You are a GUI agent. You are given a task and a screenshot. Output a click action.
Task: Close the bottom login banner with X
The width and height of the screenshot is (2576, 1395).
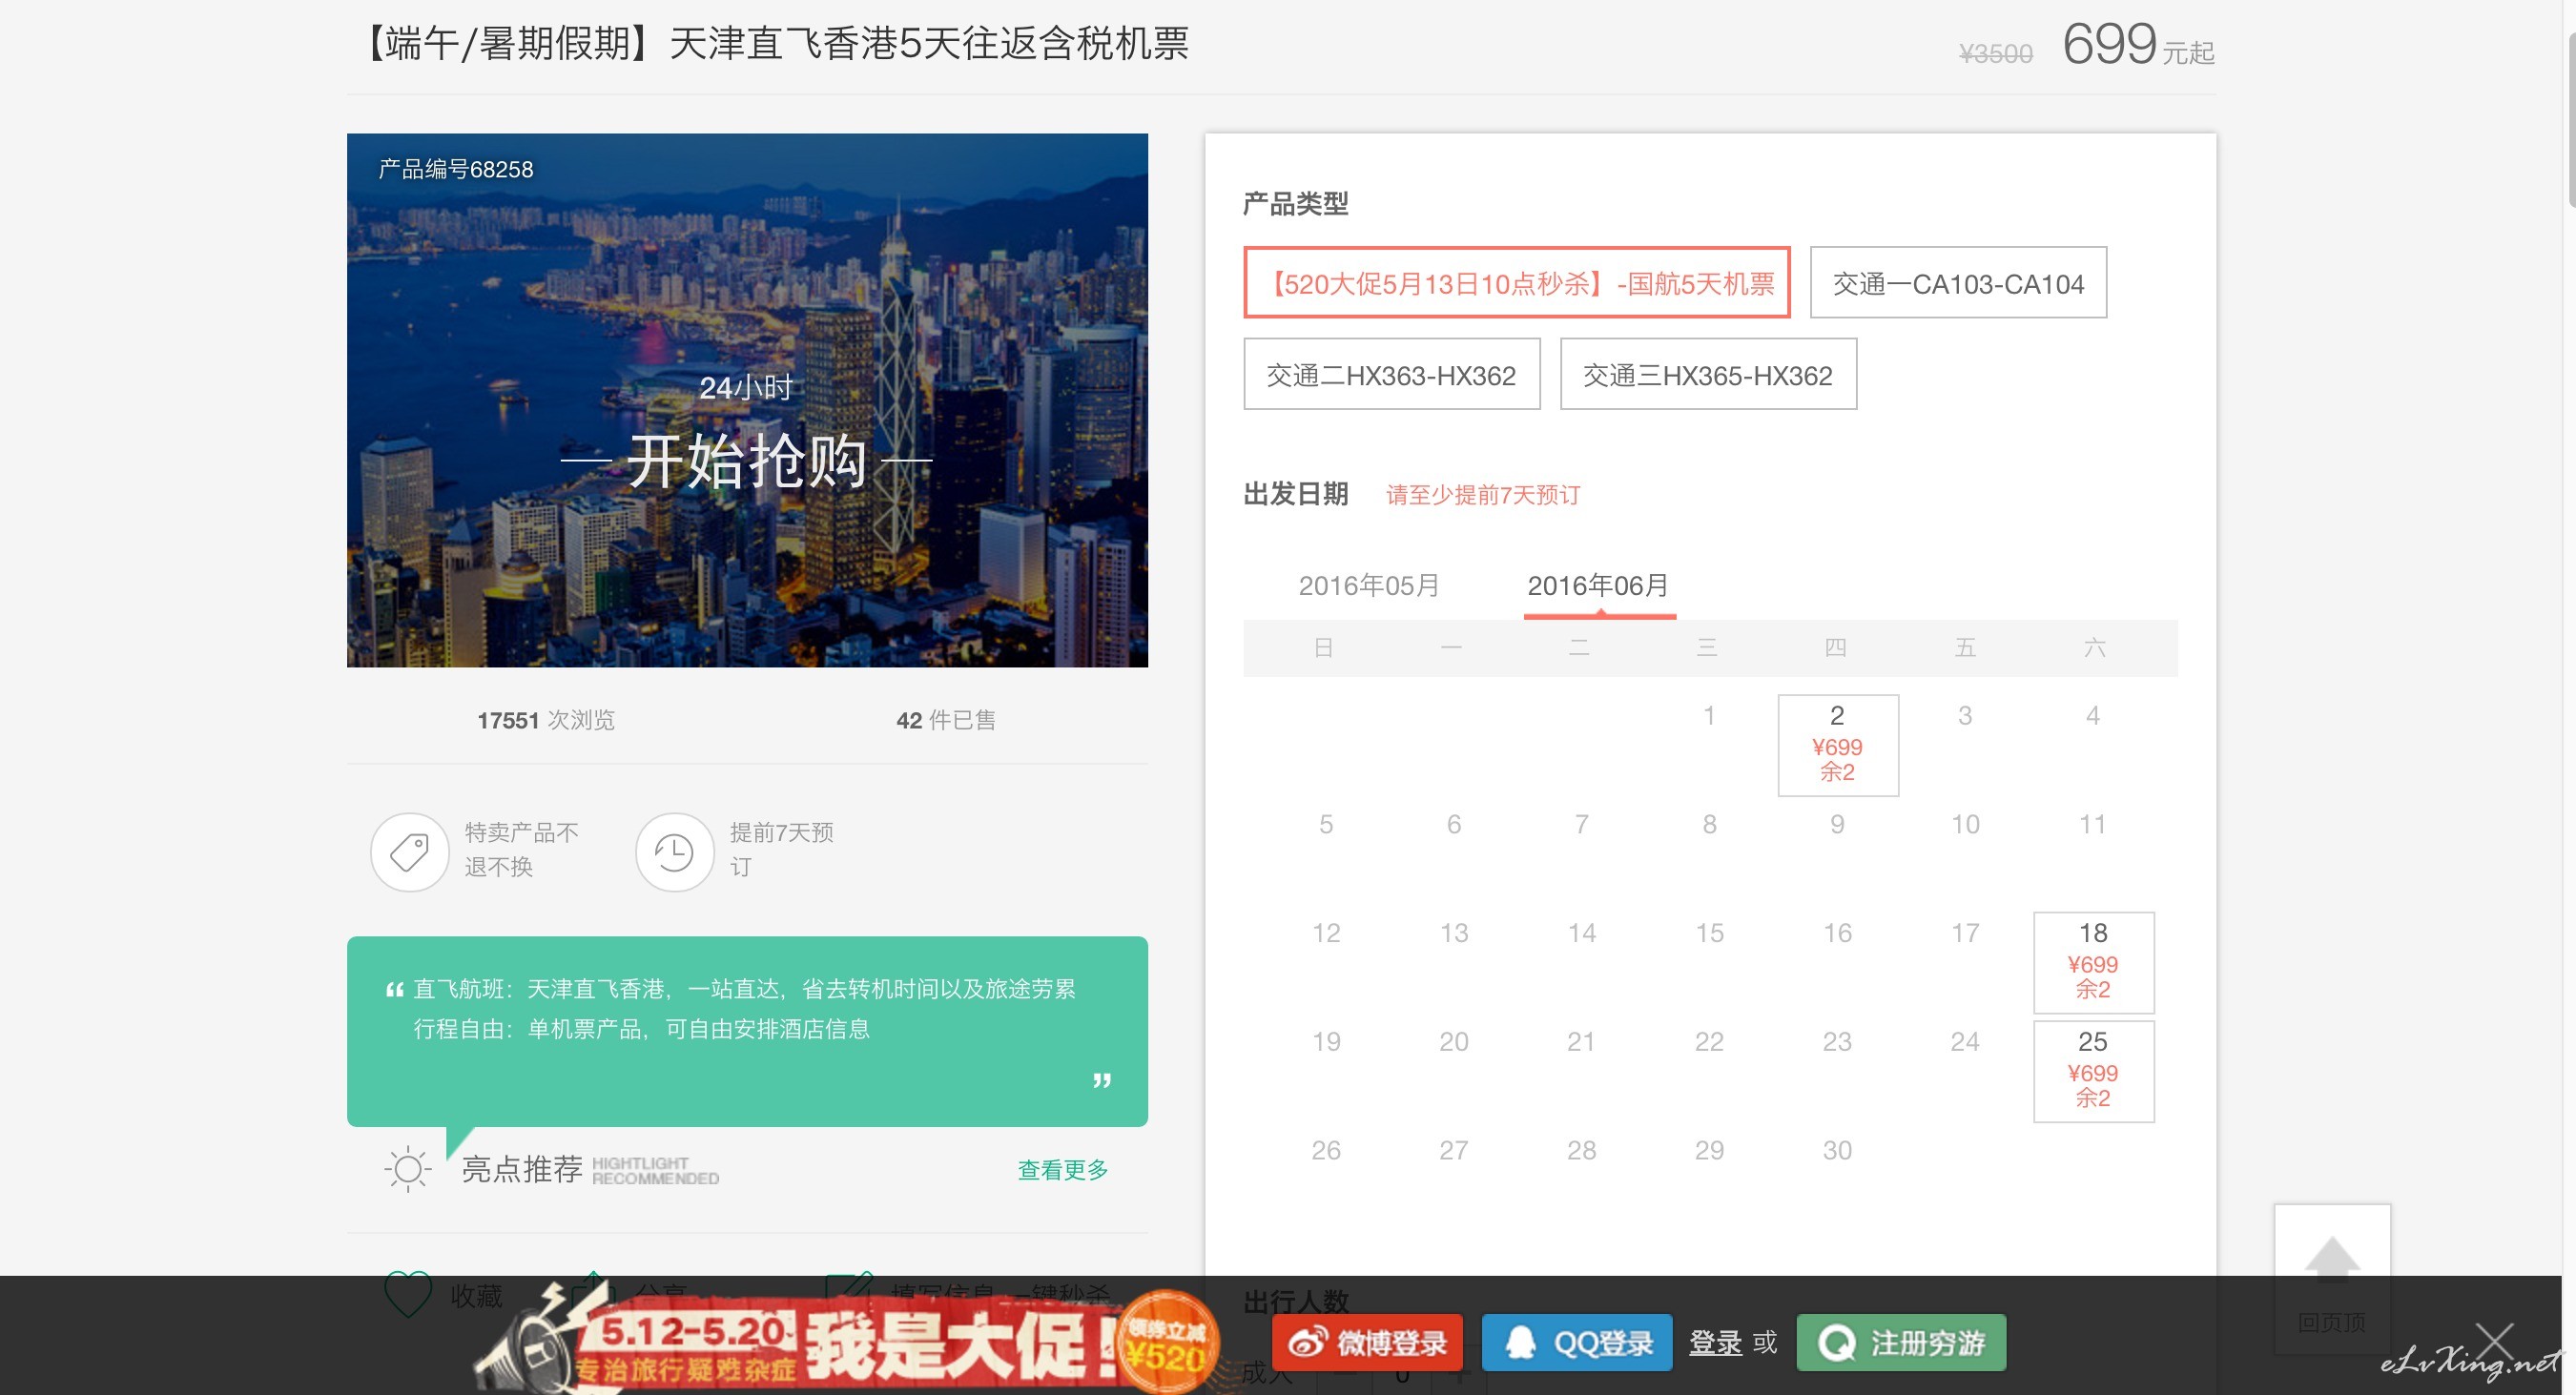(x=2495, y=1341)
